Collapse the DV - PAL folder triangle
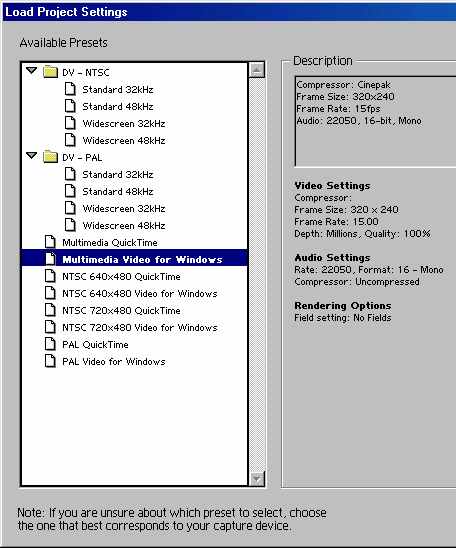 pyautogui.click(x=31, y=156)
